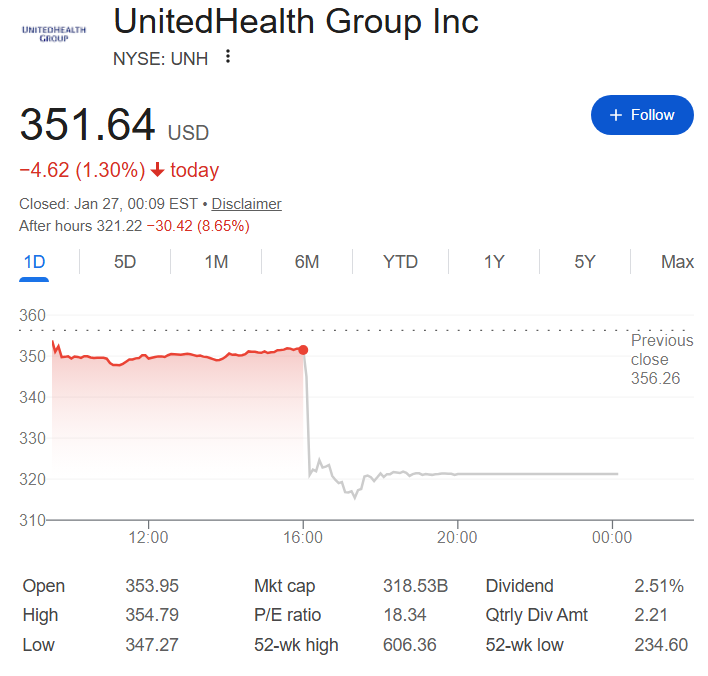View the 1Y chart range
The width and height of the screenshot is (708, 676).
(494, 262)
